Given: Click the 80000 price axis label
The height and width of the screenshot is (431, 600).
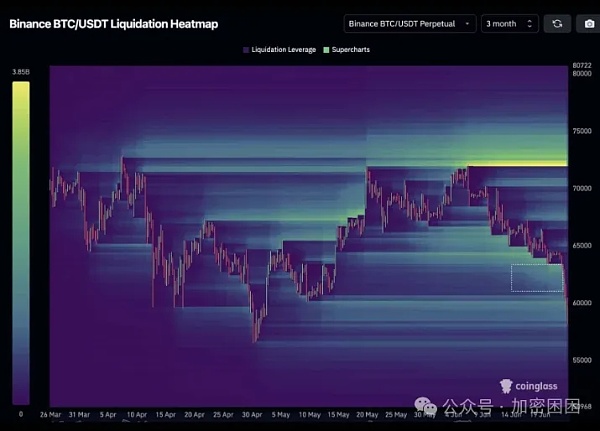Looking at the screenshot, I should tap(582, 73).
